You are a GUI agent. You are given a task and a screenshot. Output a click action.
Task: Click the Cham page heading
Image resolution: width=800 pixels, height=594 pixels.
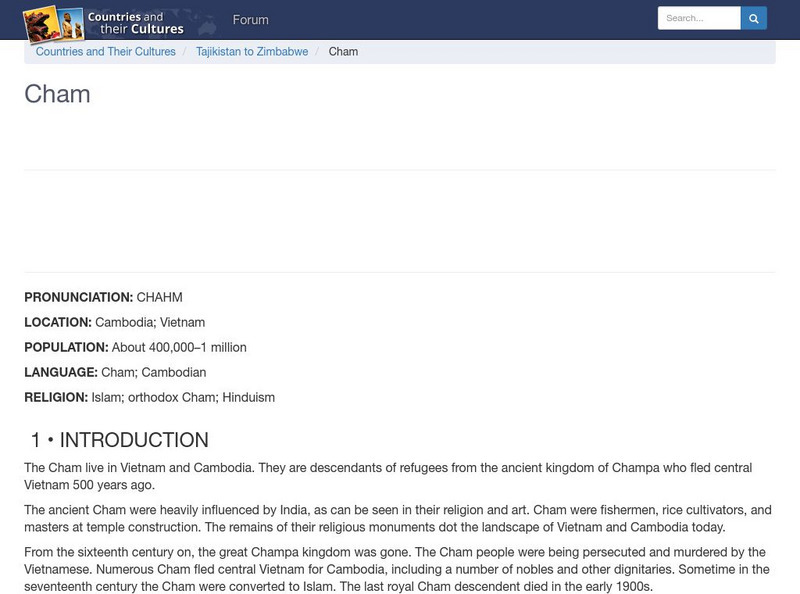point(57,94)
